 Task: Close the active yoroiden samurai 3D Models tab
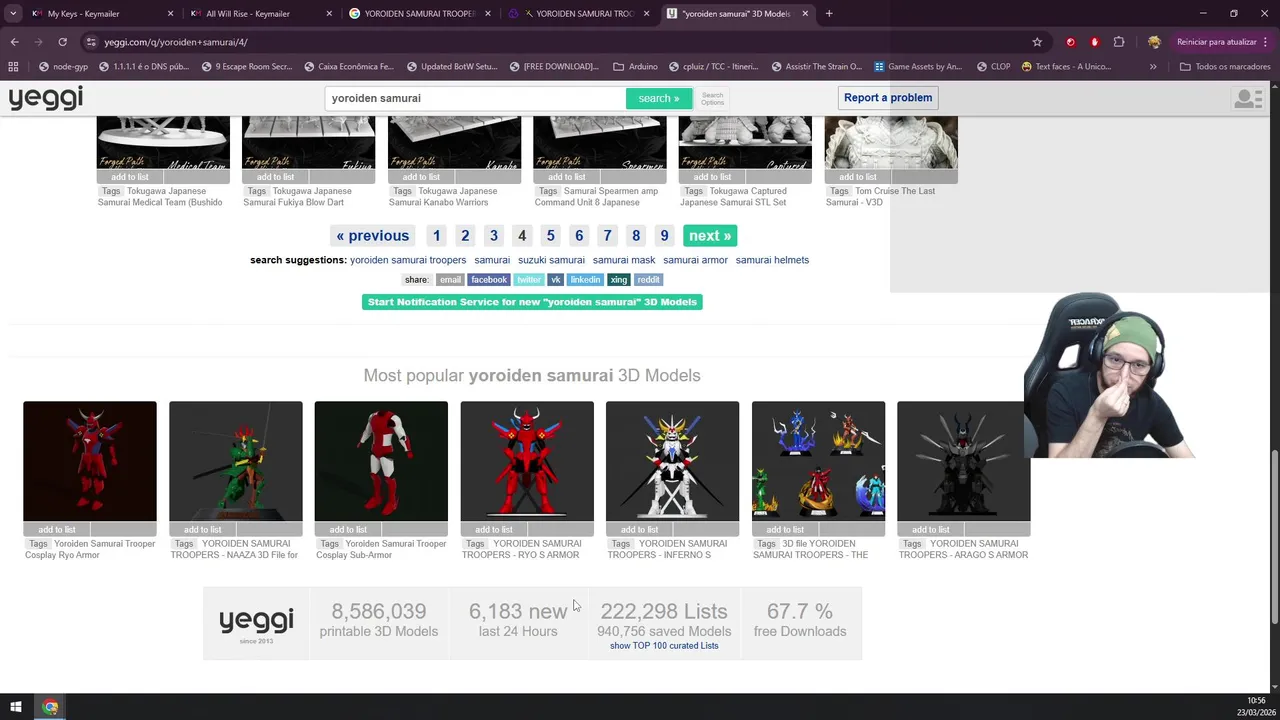[805, 14]
